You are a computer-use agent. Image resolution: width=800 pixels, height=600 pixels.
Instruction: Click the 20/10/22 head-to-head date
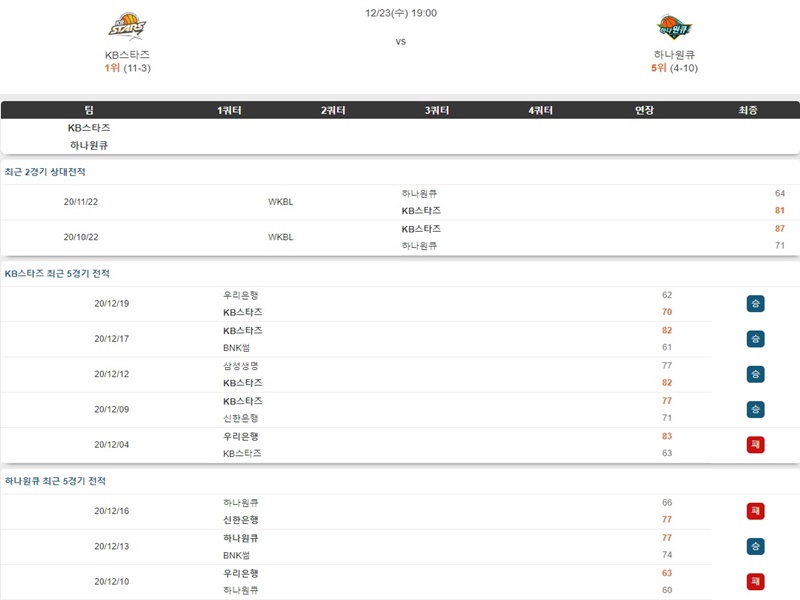tap(81, 237)
